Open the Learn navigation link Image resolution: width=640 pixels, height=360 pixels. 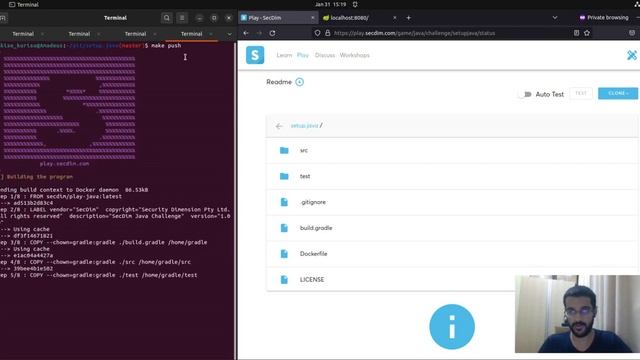click(x=284, y=55)
